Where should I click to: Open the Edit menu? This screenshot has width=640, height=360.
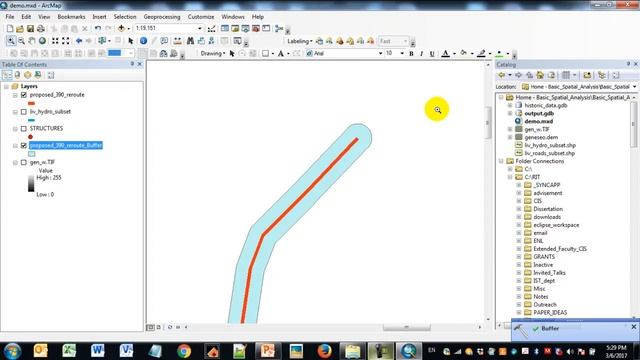point(26,17)
